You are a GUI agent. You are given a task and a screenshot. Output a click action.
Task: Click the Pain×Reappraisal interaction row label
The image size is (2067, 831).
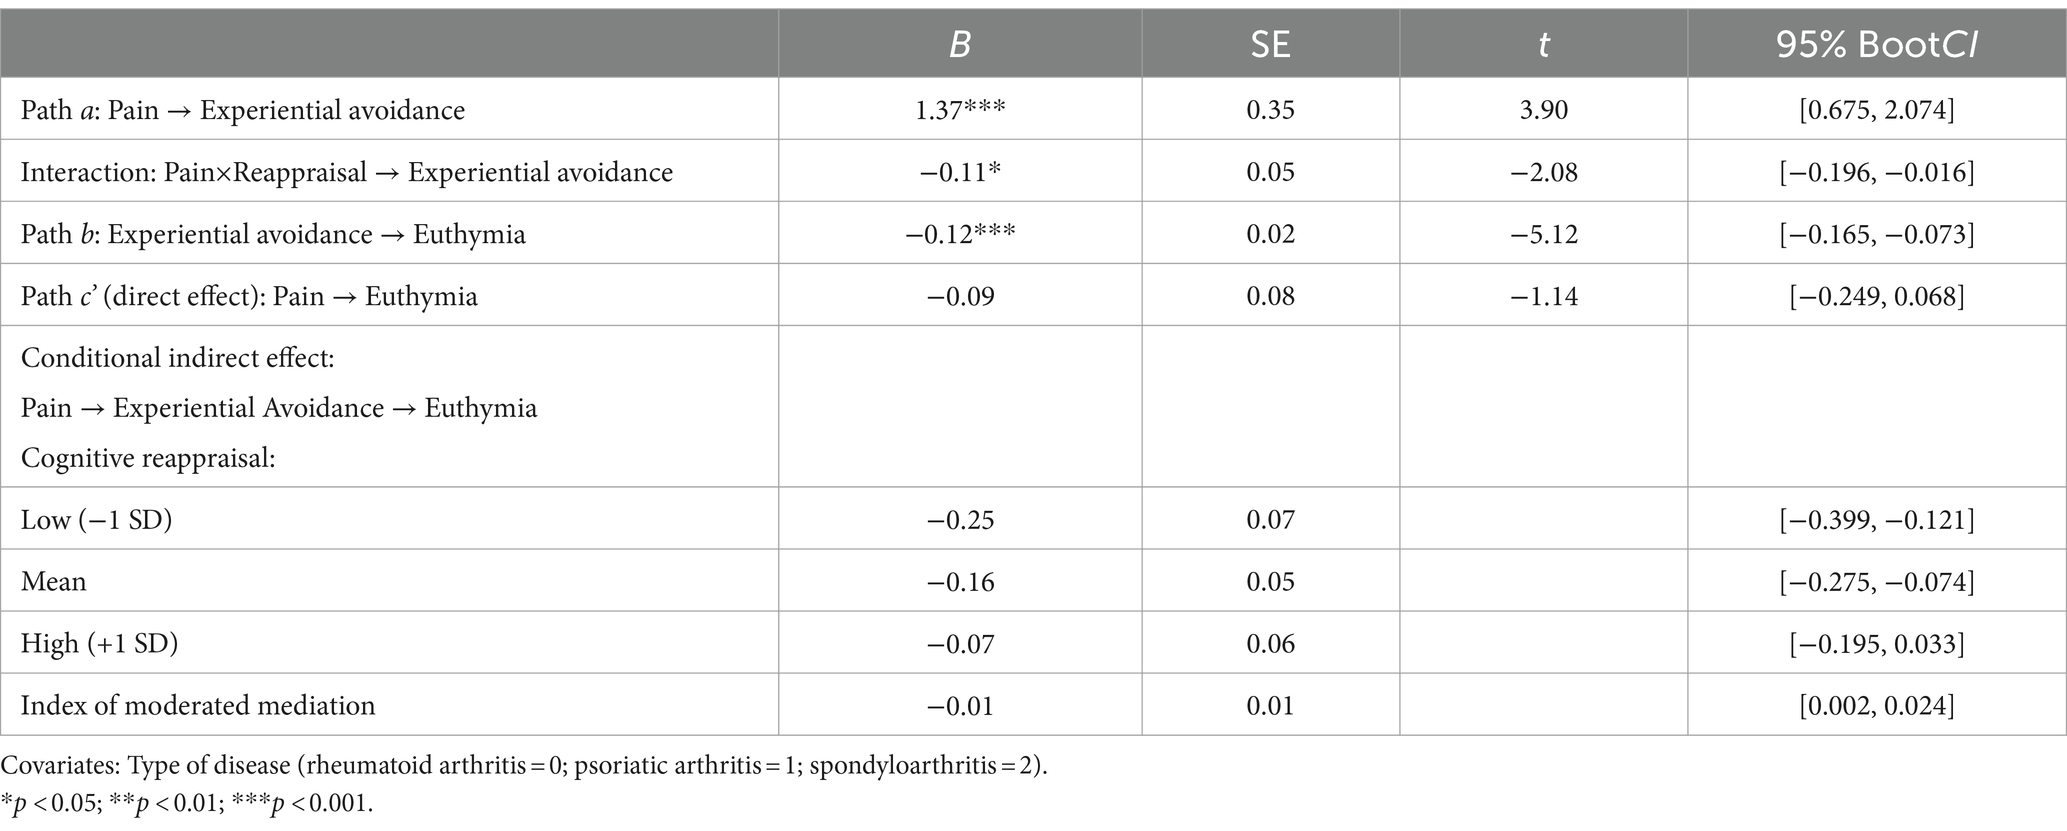pos(347,172)
